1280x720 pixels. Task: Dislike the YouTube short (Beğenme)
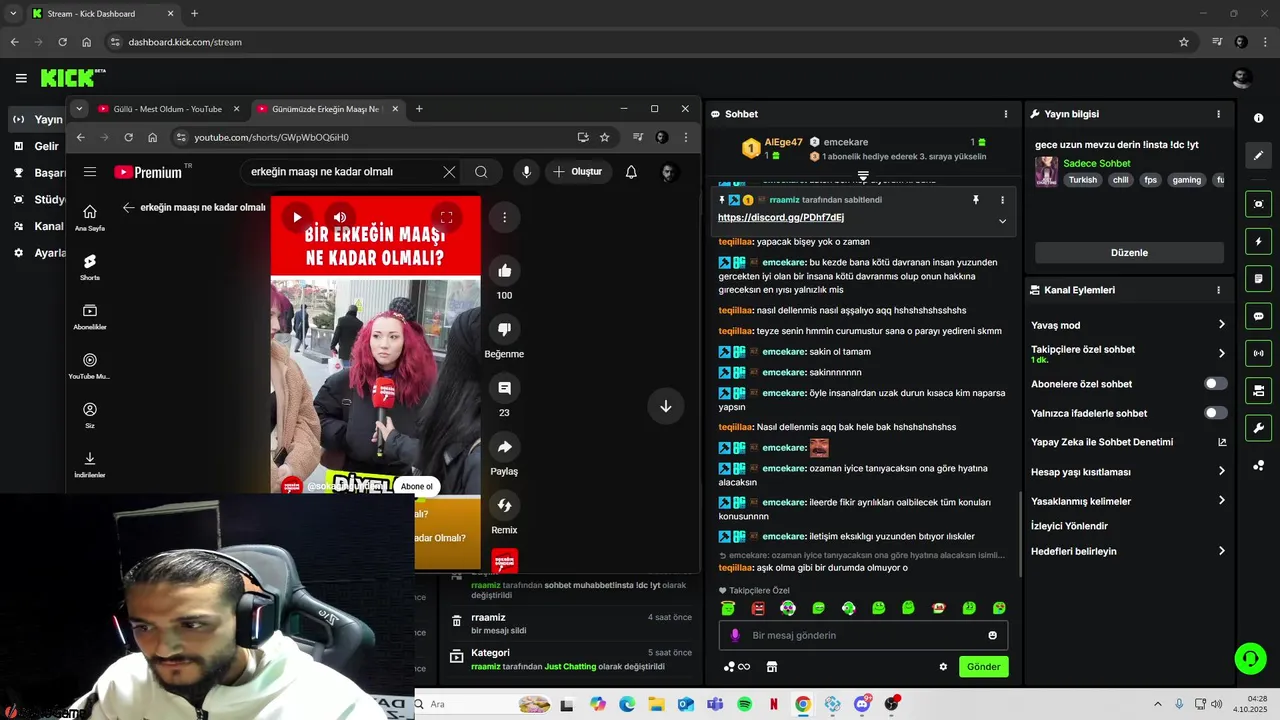tap(504, 329)
